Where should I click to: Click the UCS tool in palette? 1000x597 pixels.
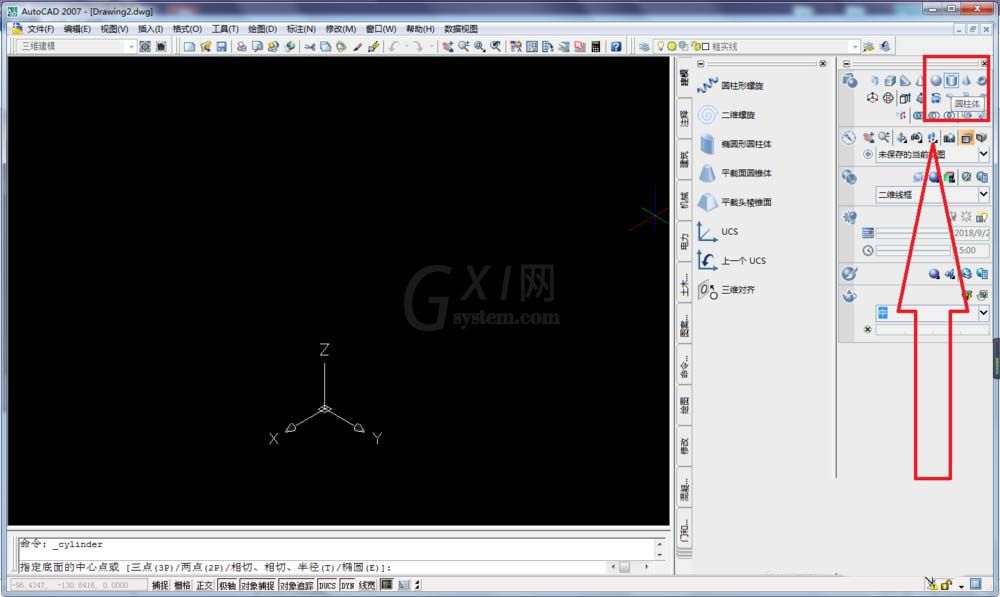point(717,232)
